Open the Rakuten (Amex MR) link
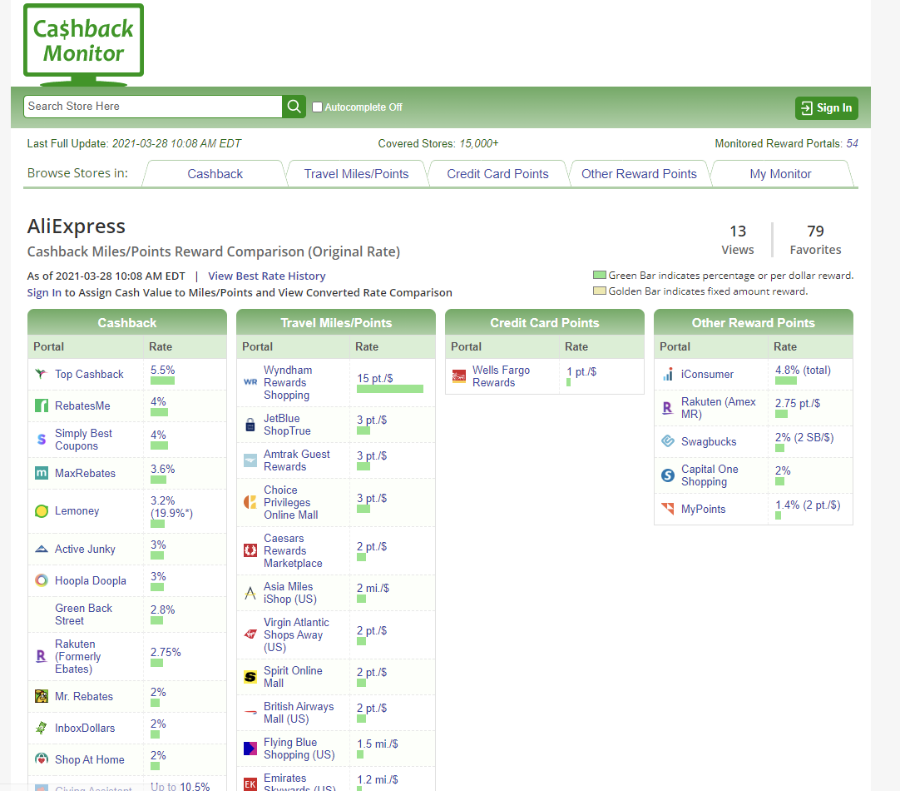900x791 pixels. tap(718, 408)
